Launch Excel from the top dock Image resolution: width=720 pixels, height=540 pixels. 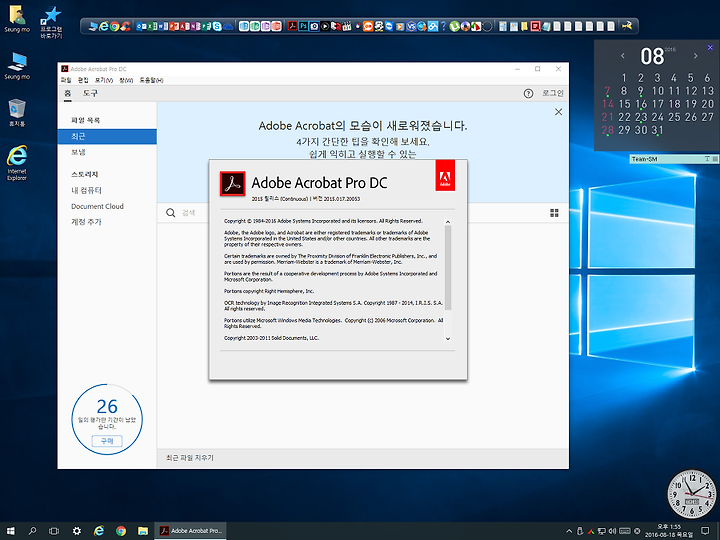pos(152,27)
